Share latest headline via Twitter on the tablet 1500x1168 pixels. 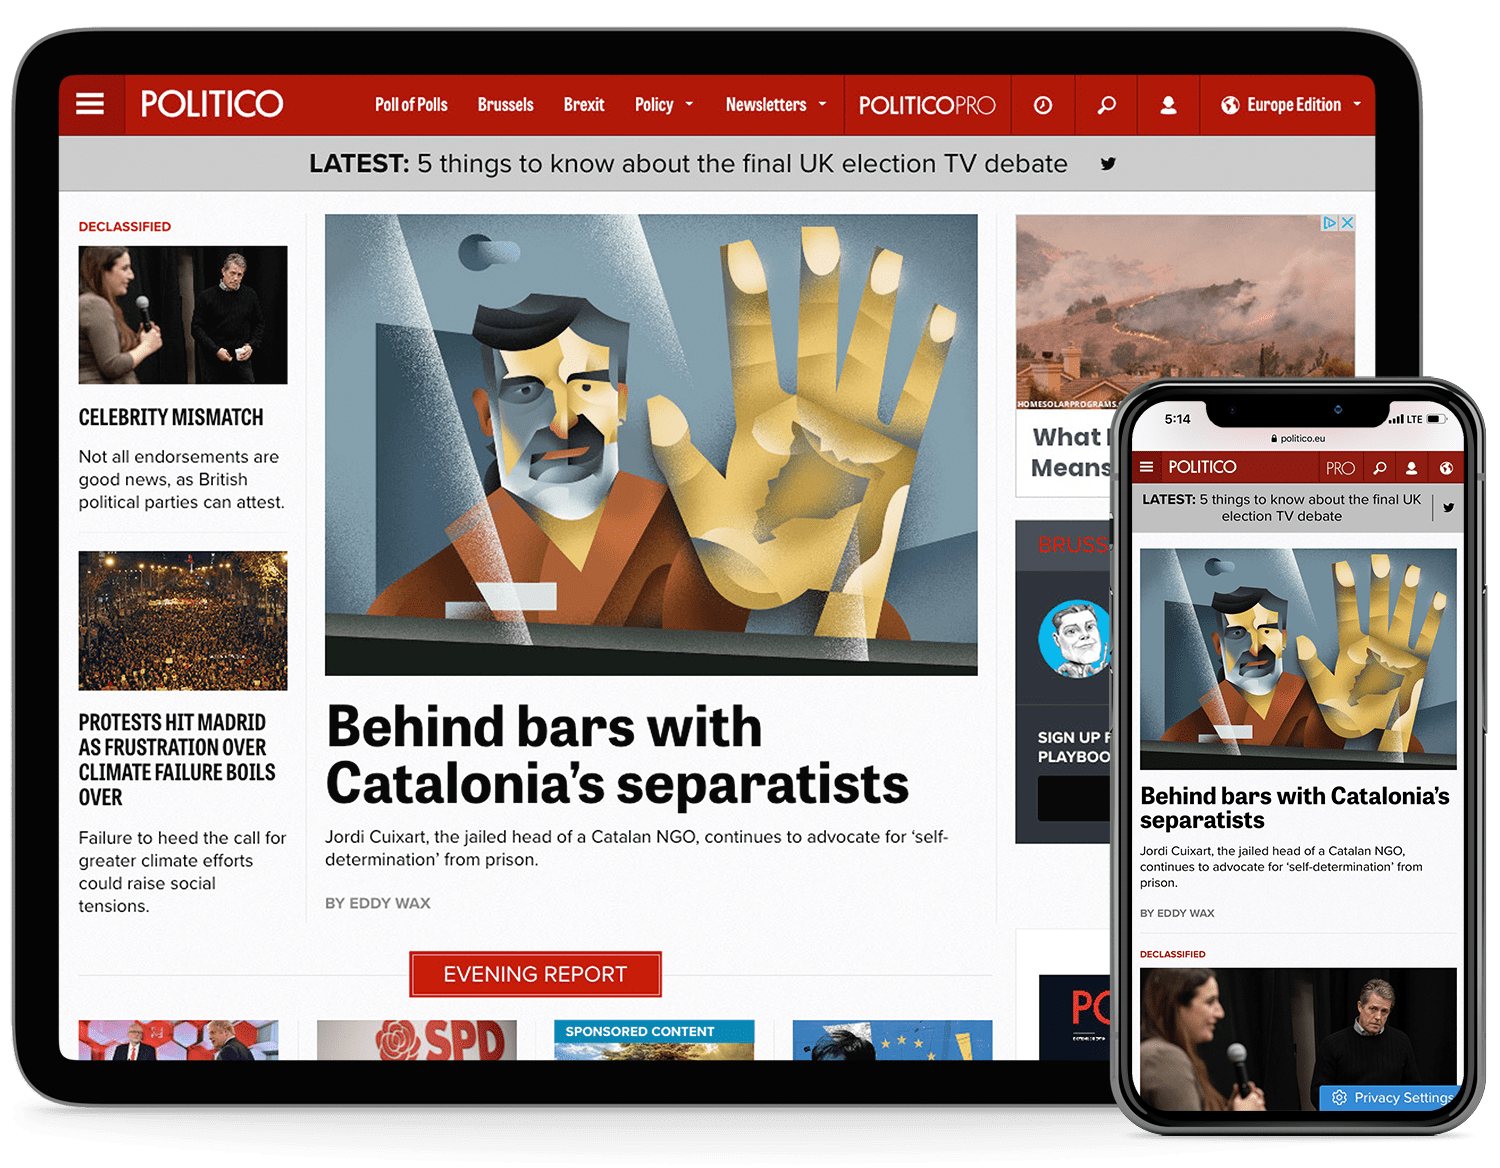click(x=1108, y=164)
